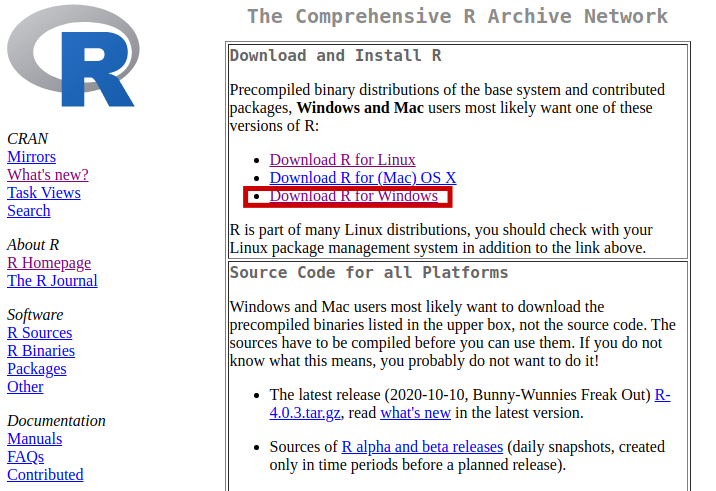Open the Manuals documentation link
This screenshot has height=491, width=716.
click(34, 439)
